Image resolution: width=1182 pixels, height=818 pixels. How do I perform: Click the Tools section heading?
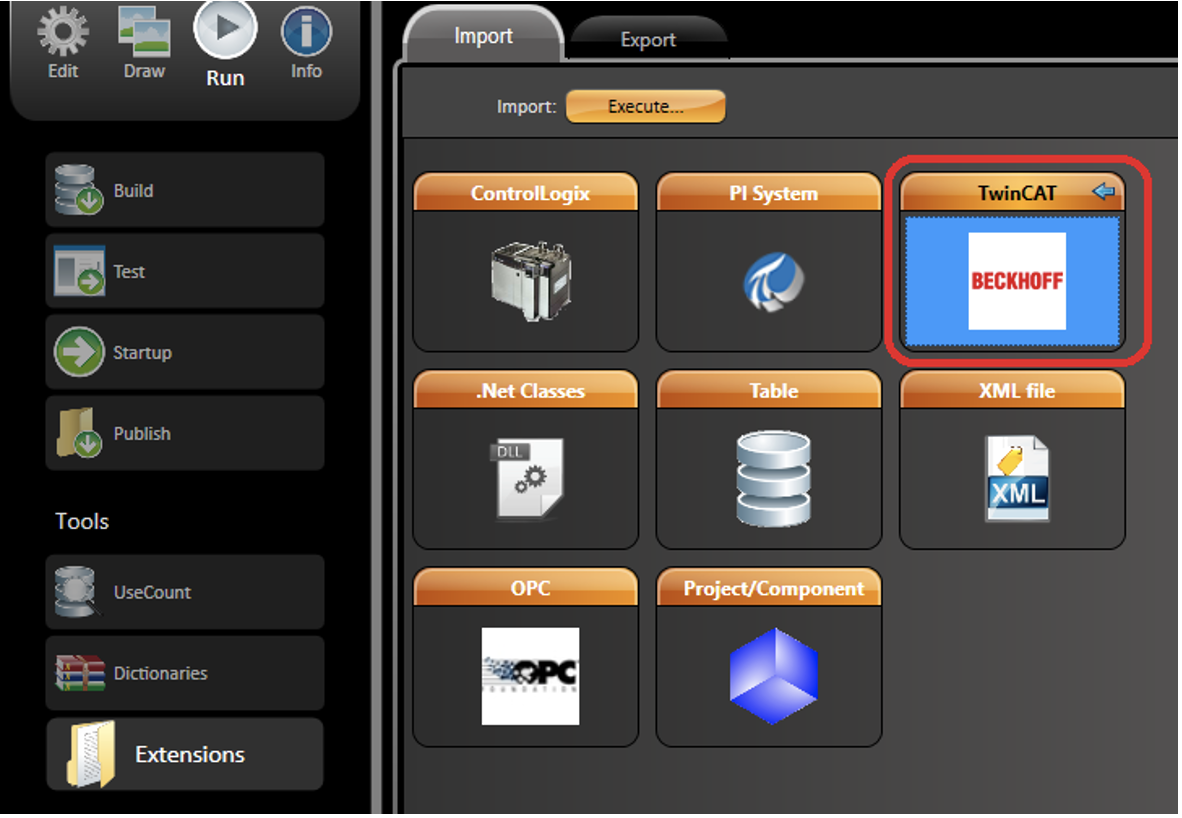[82, 522]
